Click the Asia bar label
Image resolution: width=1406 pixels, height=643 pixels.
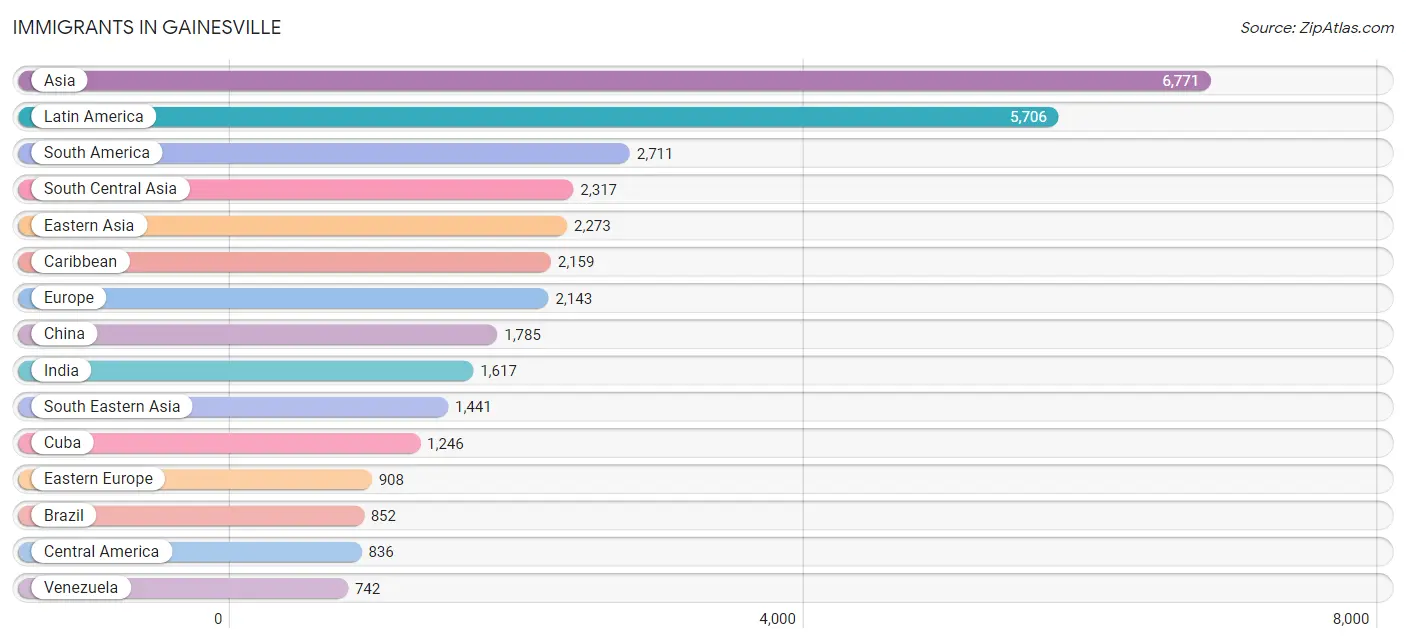coord(59,80)
